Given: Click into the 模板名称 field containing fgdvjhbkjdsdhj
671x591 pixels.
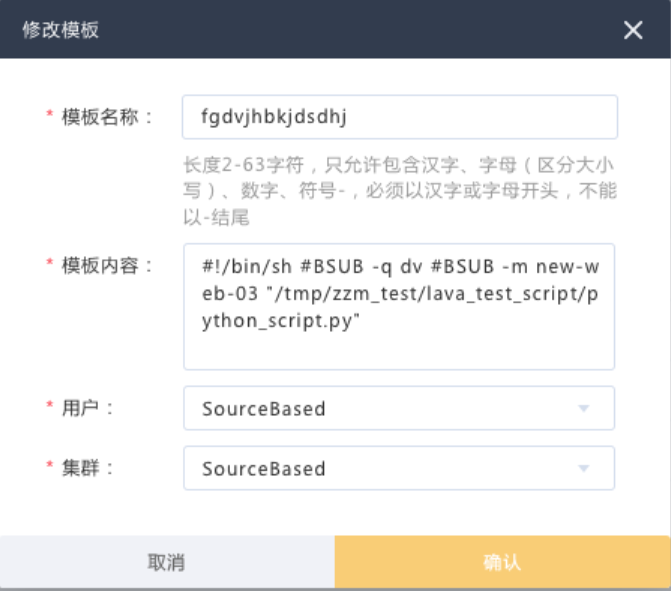Looking at the screenshot, I should pos(400,117).
